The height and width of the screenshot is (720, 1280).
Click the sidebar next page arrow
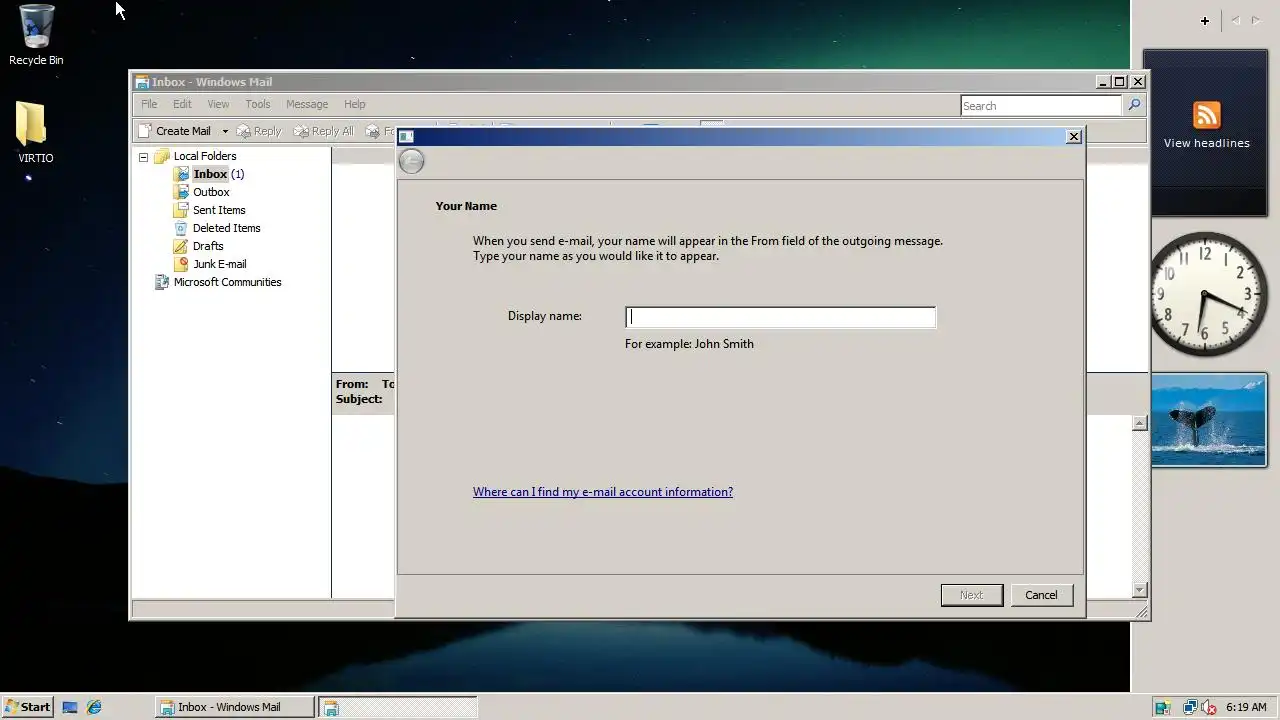tap(1256, 21)
